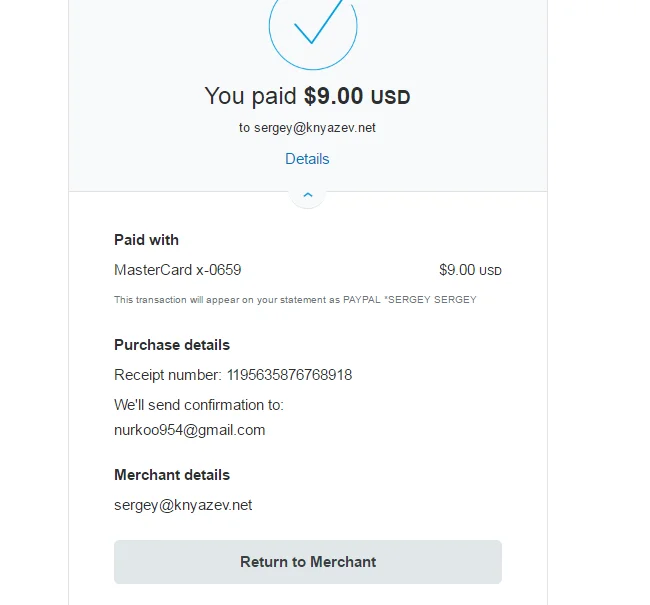Select the receipt number 1195635876768918
The height and width of the screenshot is (605, 650).
coord(289,375)
